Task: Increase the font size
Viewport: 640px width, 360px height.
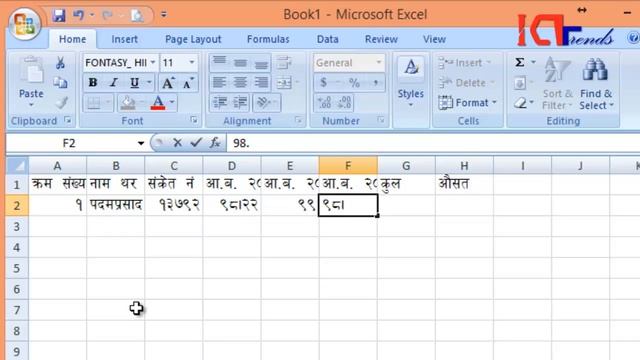Action: coord(168,83)
